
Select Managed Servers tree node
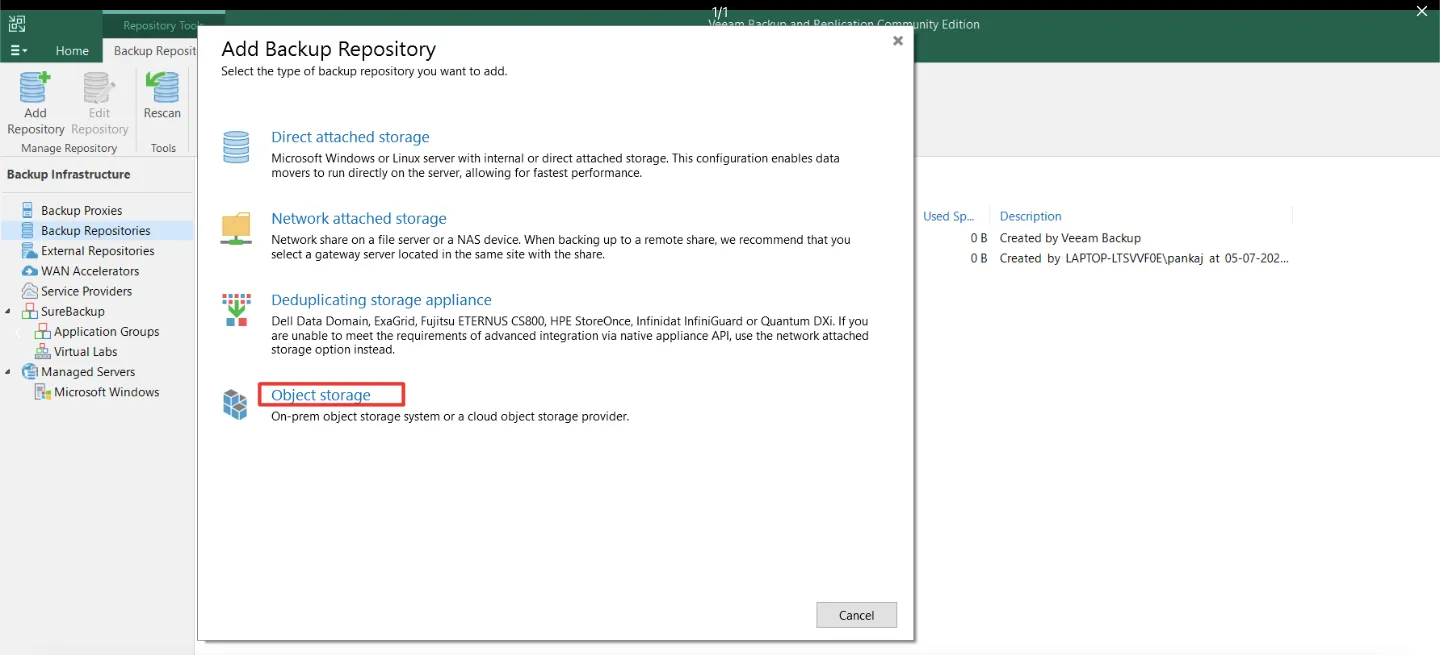[x=88, y=371]
